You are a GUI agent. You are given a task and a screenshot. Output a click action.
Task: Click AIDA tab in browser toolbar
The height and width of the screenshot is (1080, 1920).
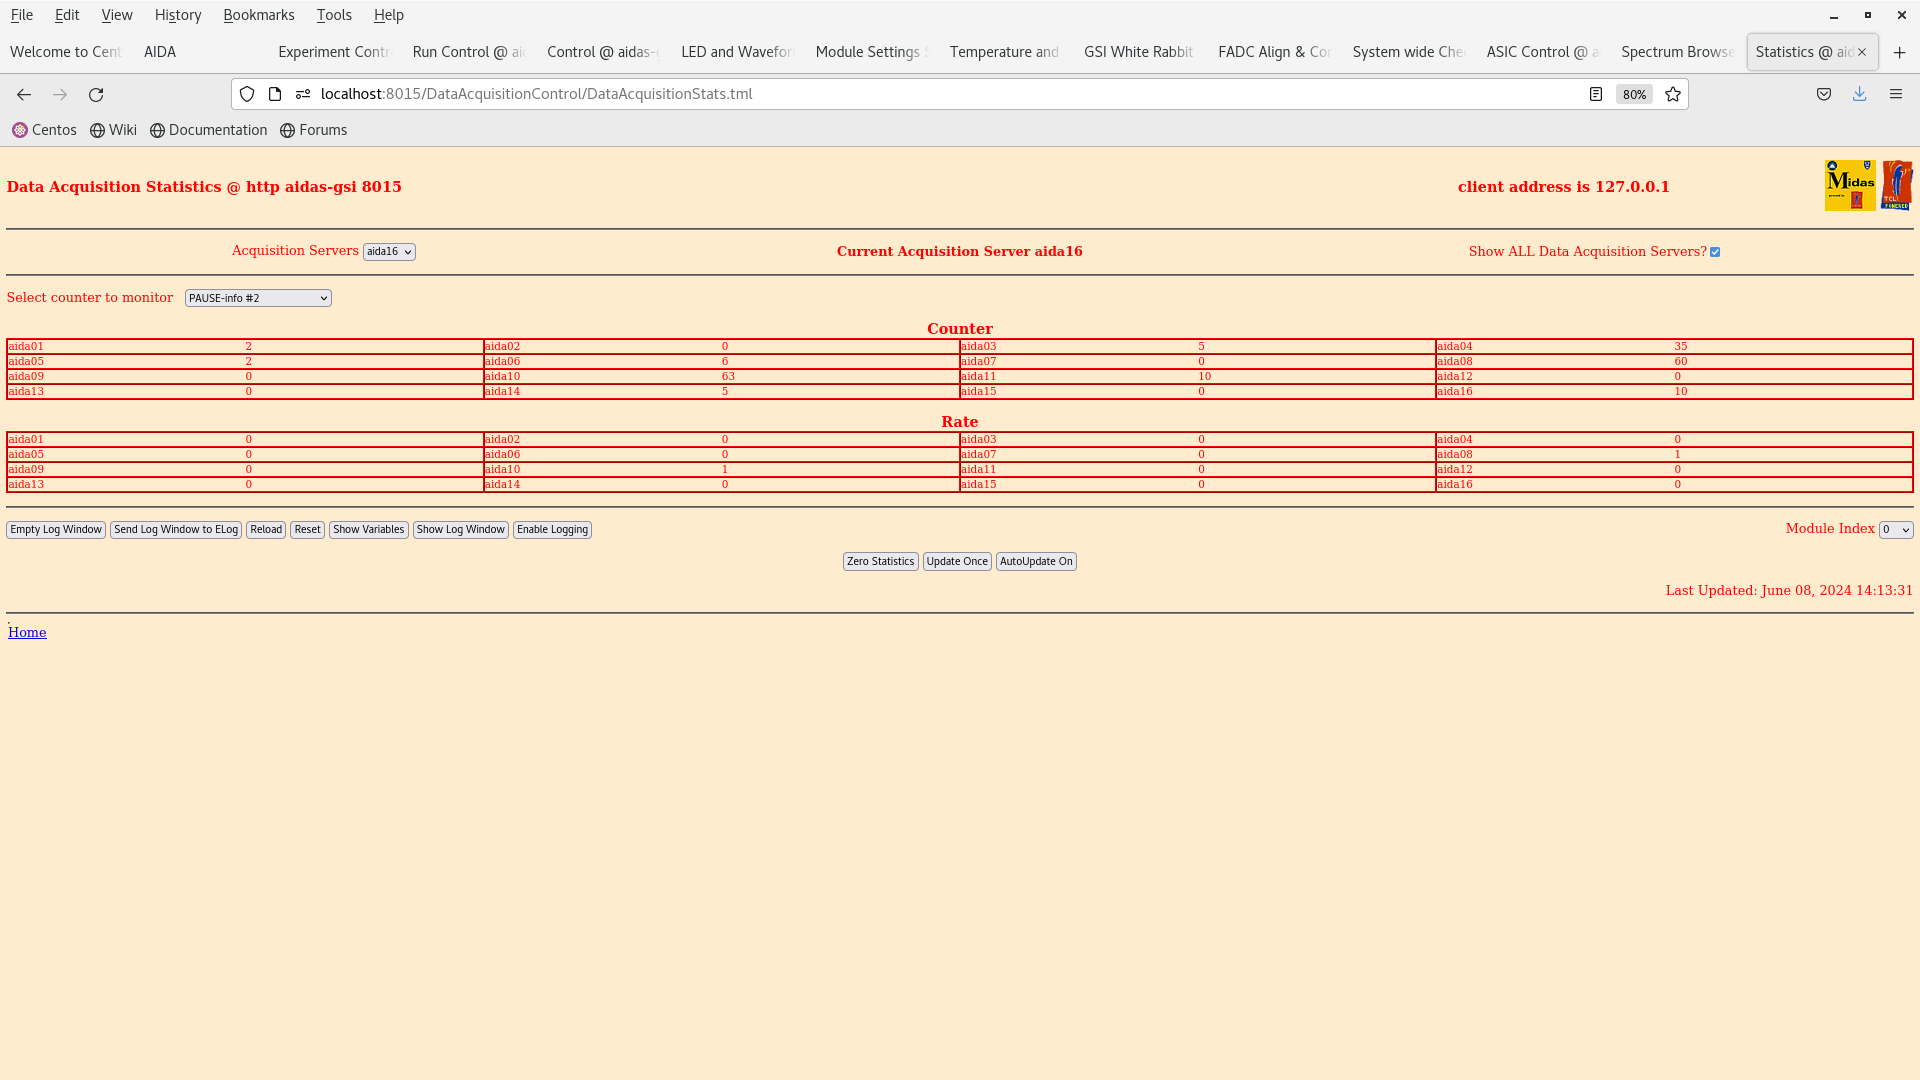158,51
